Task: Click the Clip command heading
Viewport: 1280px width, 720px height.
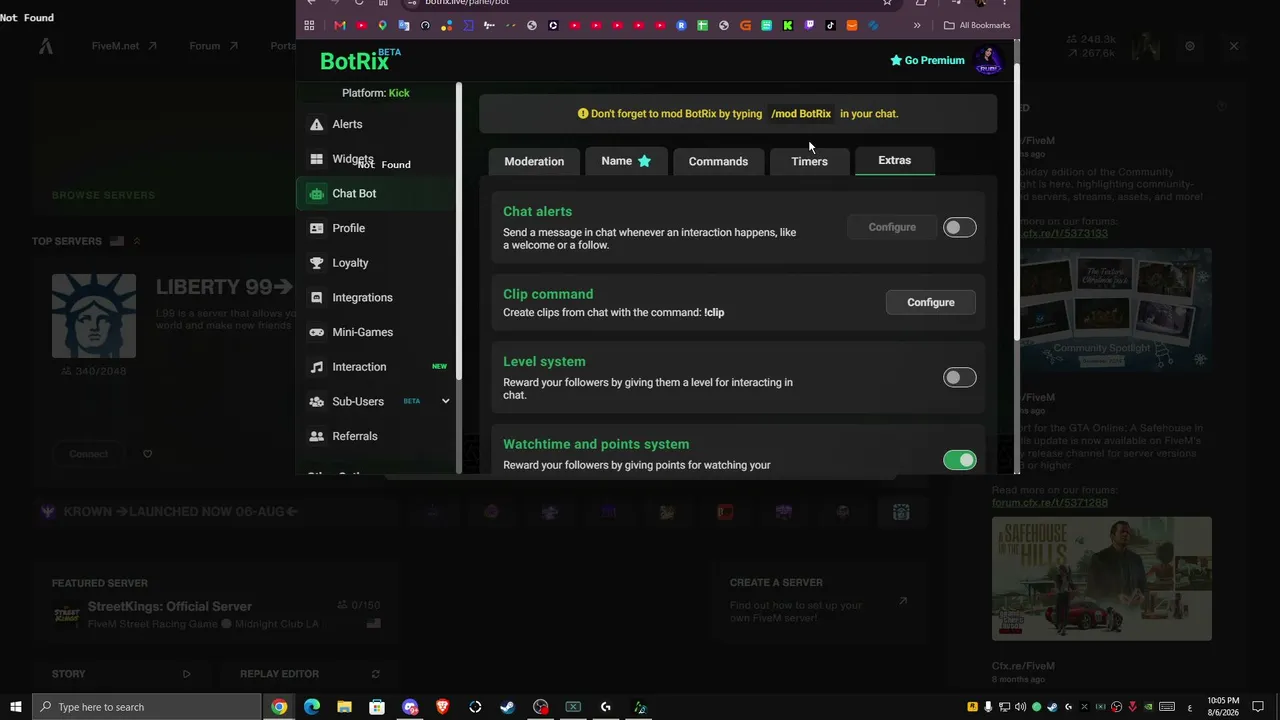Action: pyautogui.click(x=548, y=294)
